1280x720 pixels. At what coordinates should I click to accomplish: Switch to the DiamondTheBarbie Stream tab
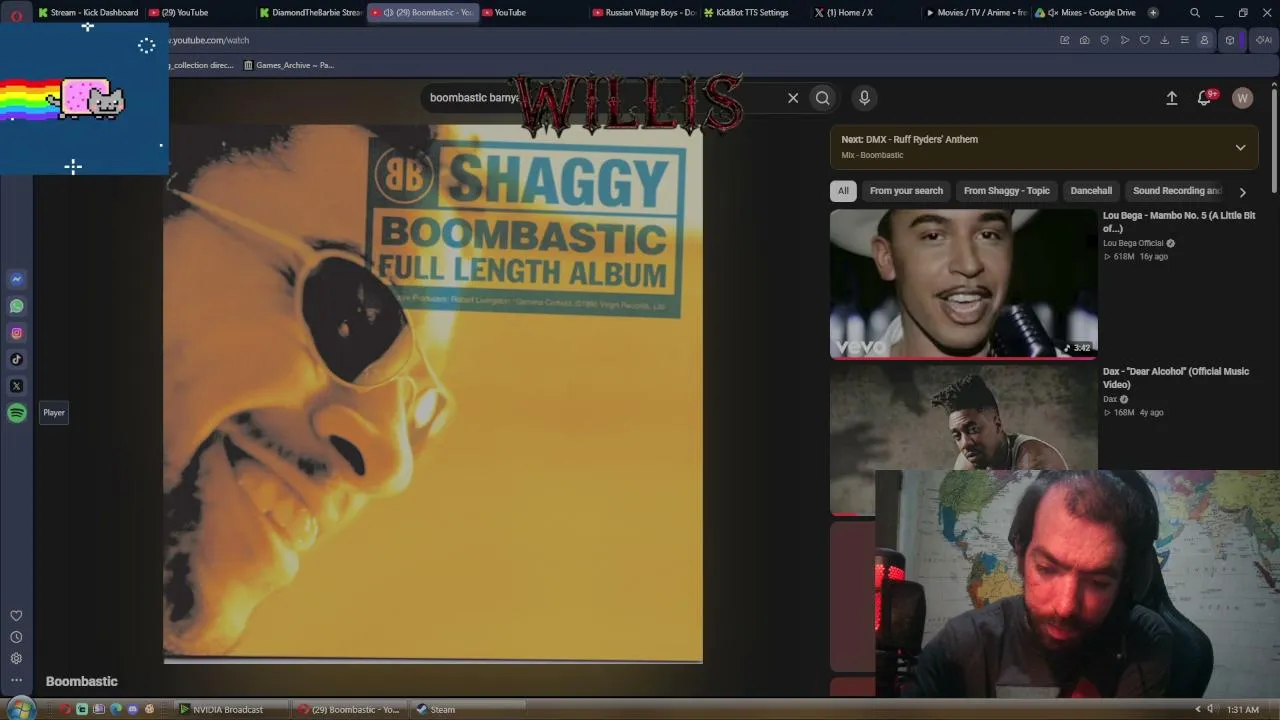(310, 13)
